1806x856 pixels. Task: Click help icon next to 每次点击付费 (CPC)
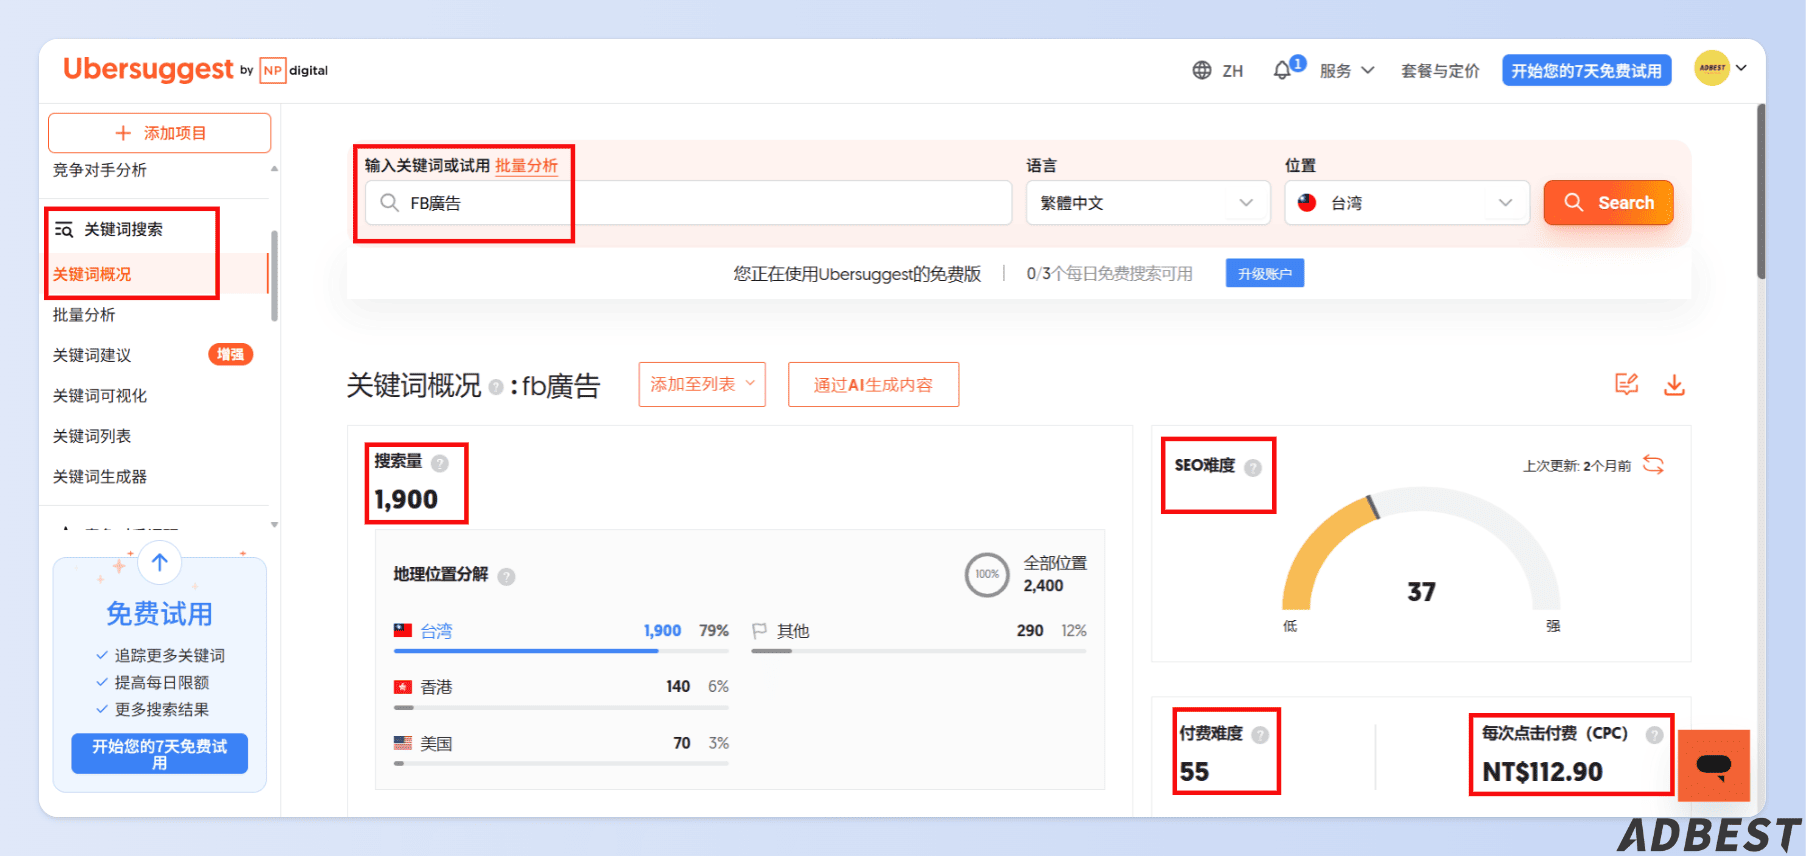[1655, 735]
